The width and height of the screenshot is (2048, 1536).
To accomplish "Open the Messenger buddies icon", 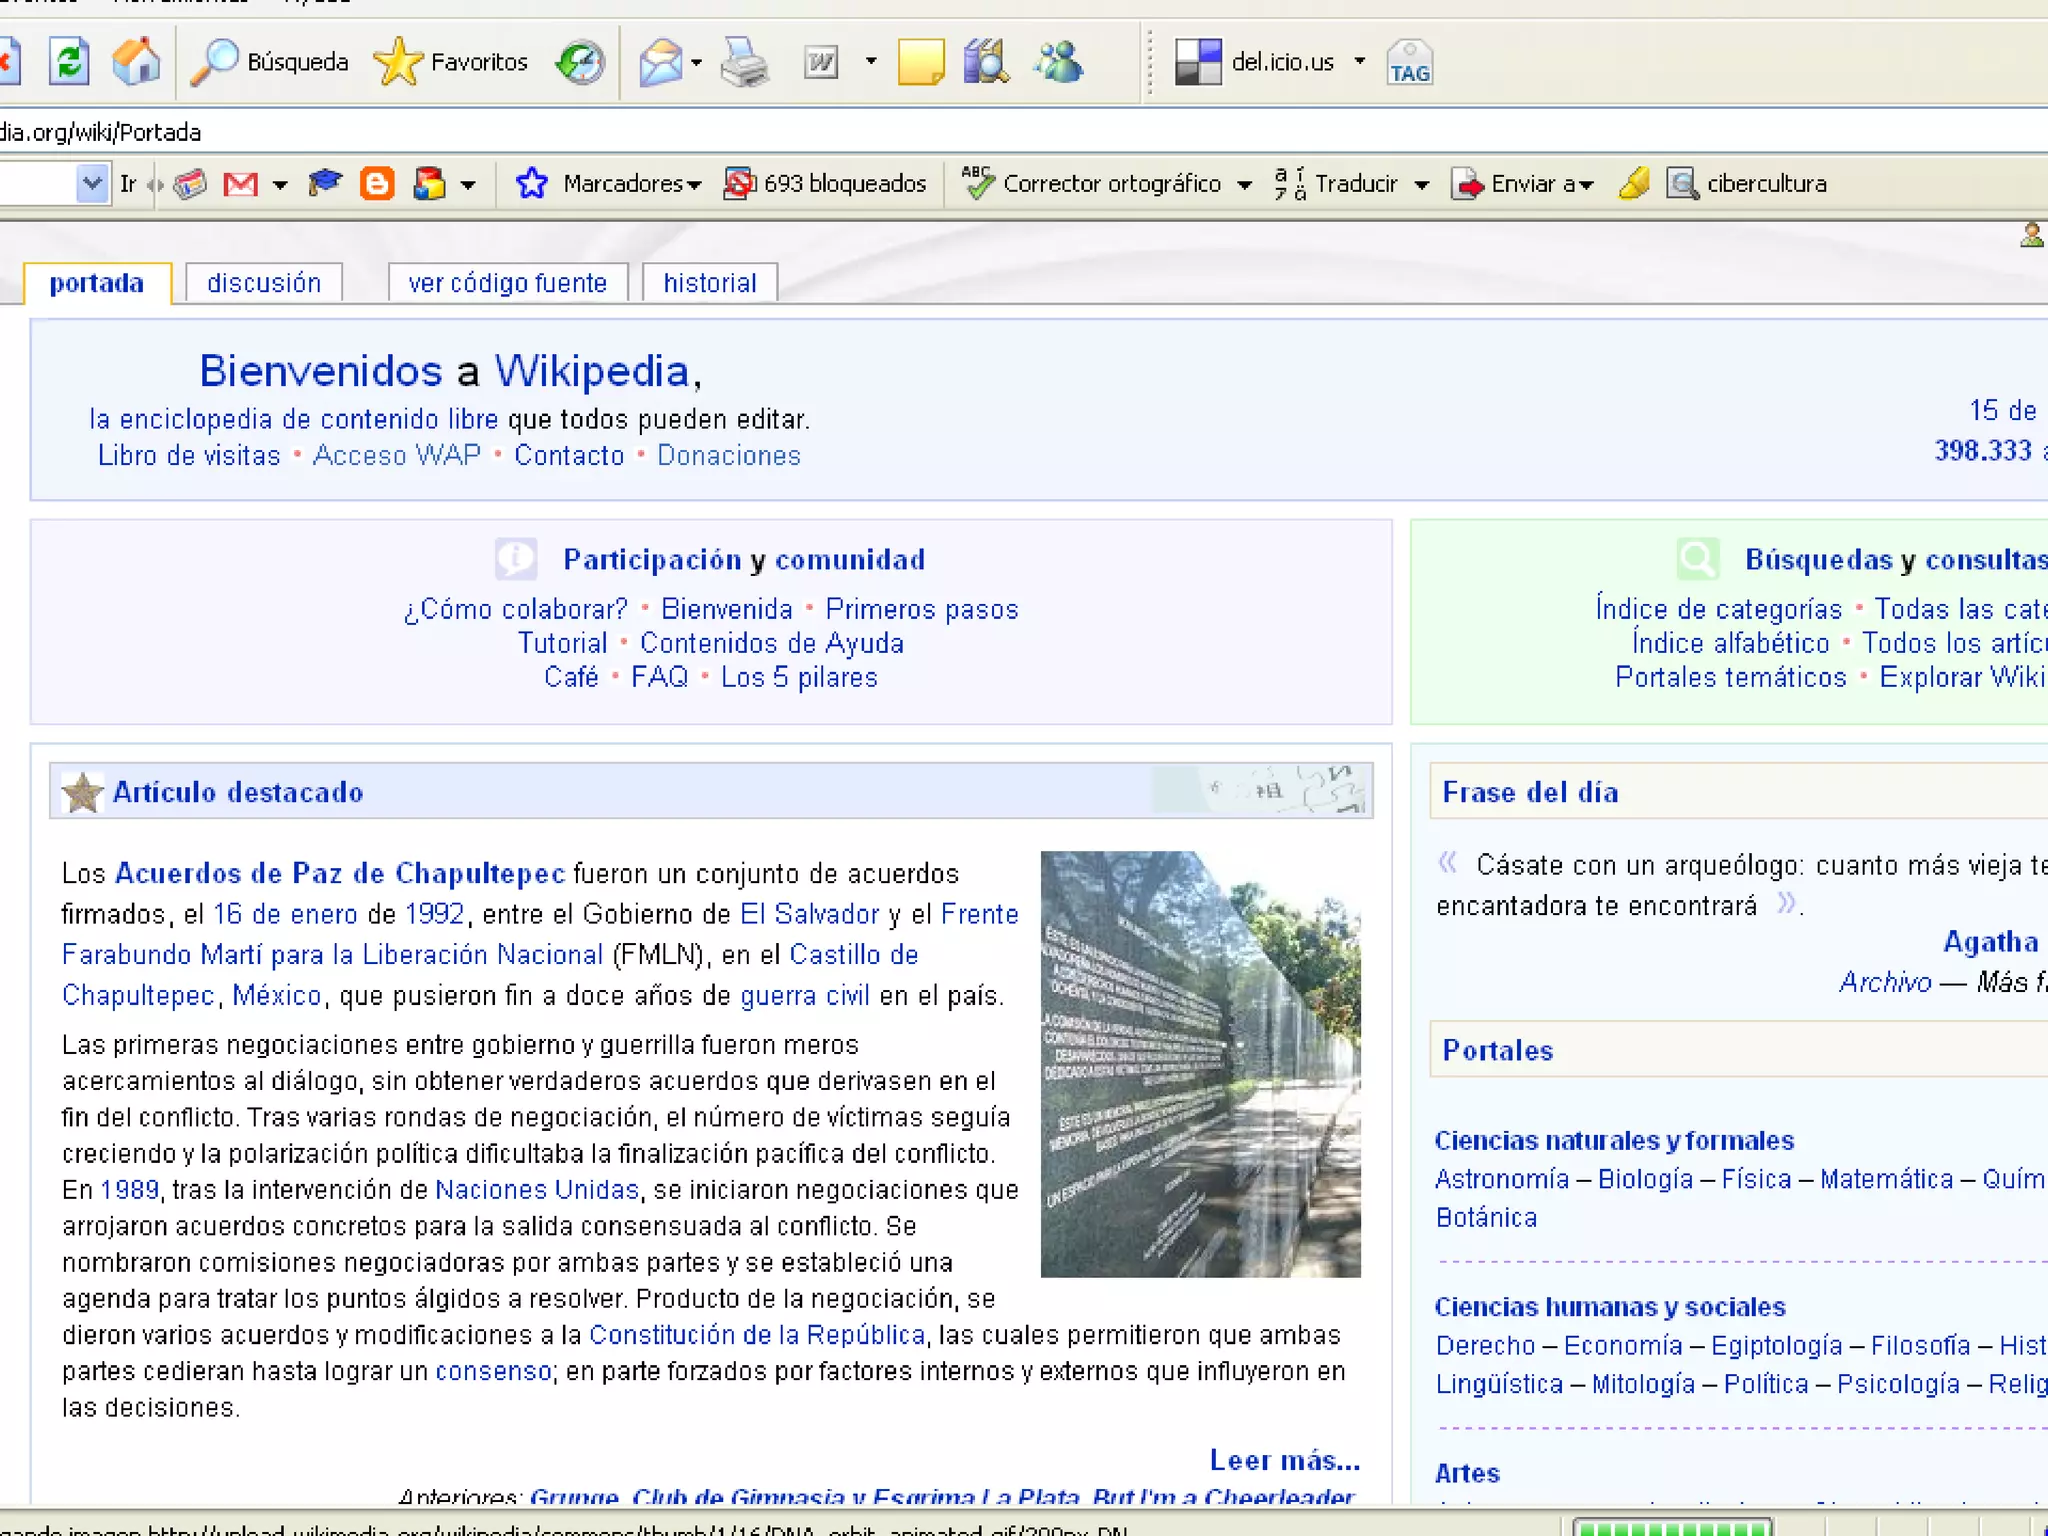I will (1059, 63).
